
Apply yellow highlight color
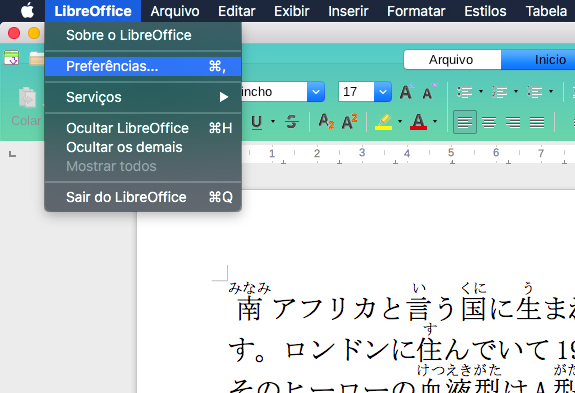click(x=384, y=122)
